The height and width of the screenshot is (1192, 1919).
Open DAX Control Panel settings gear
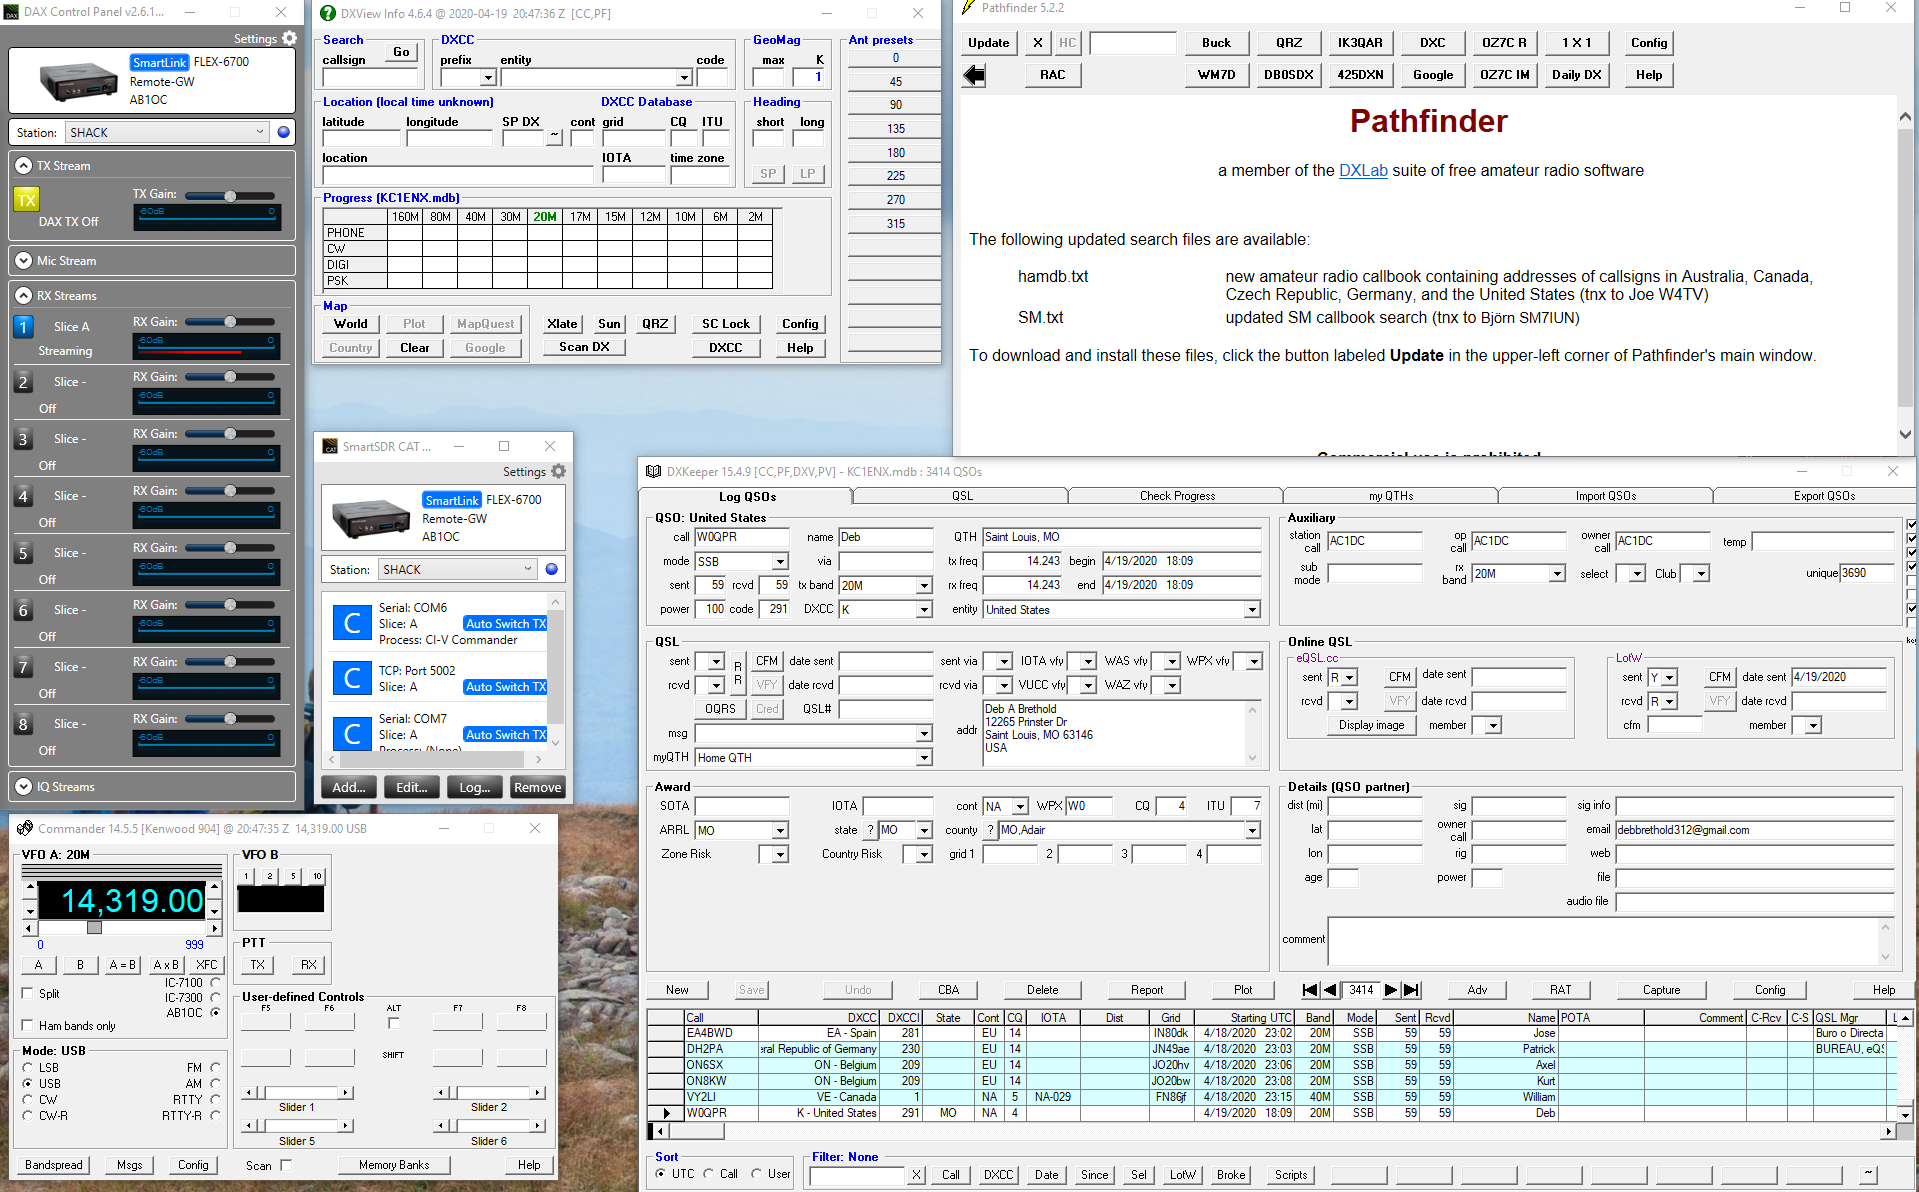pyautogui.click(x=289, y=38)
